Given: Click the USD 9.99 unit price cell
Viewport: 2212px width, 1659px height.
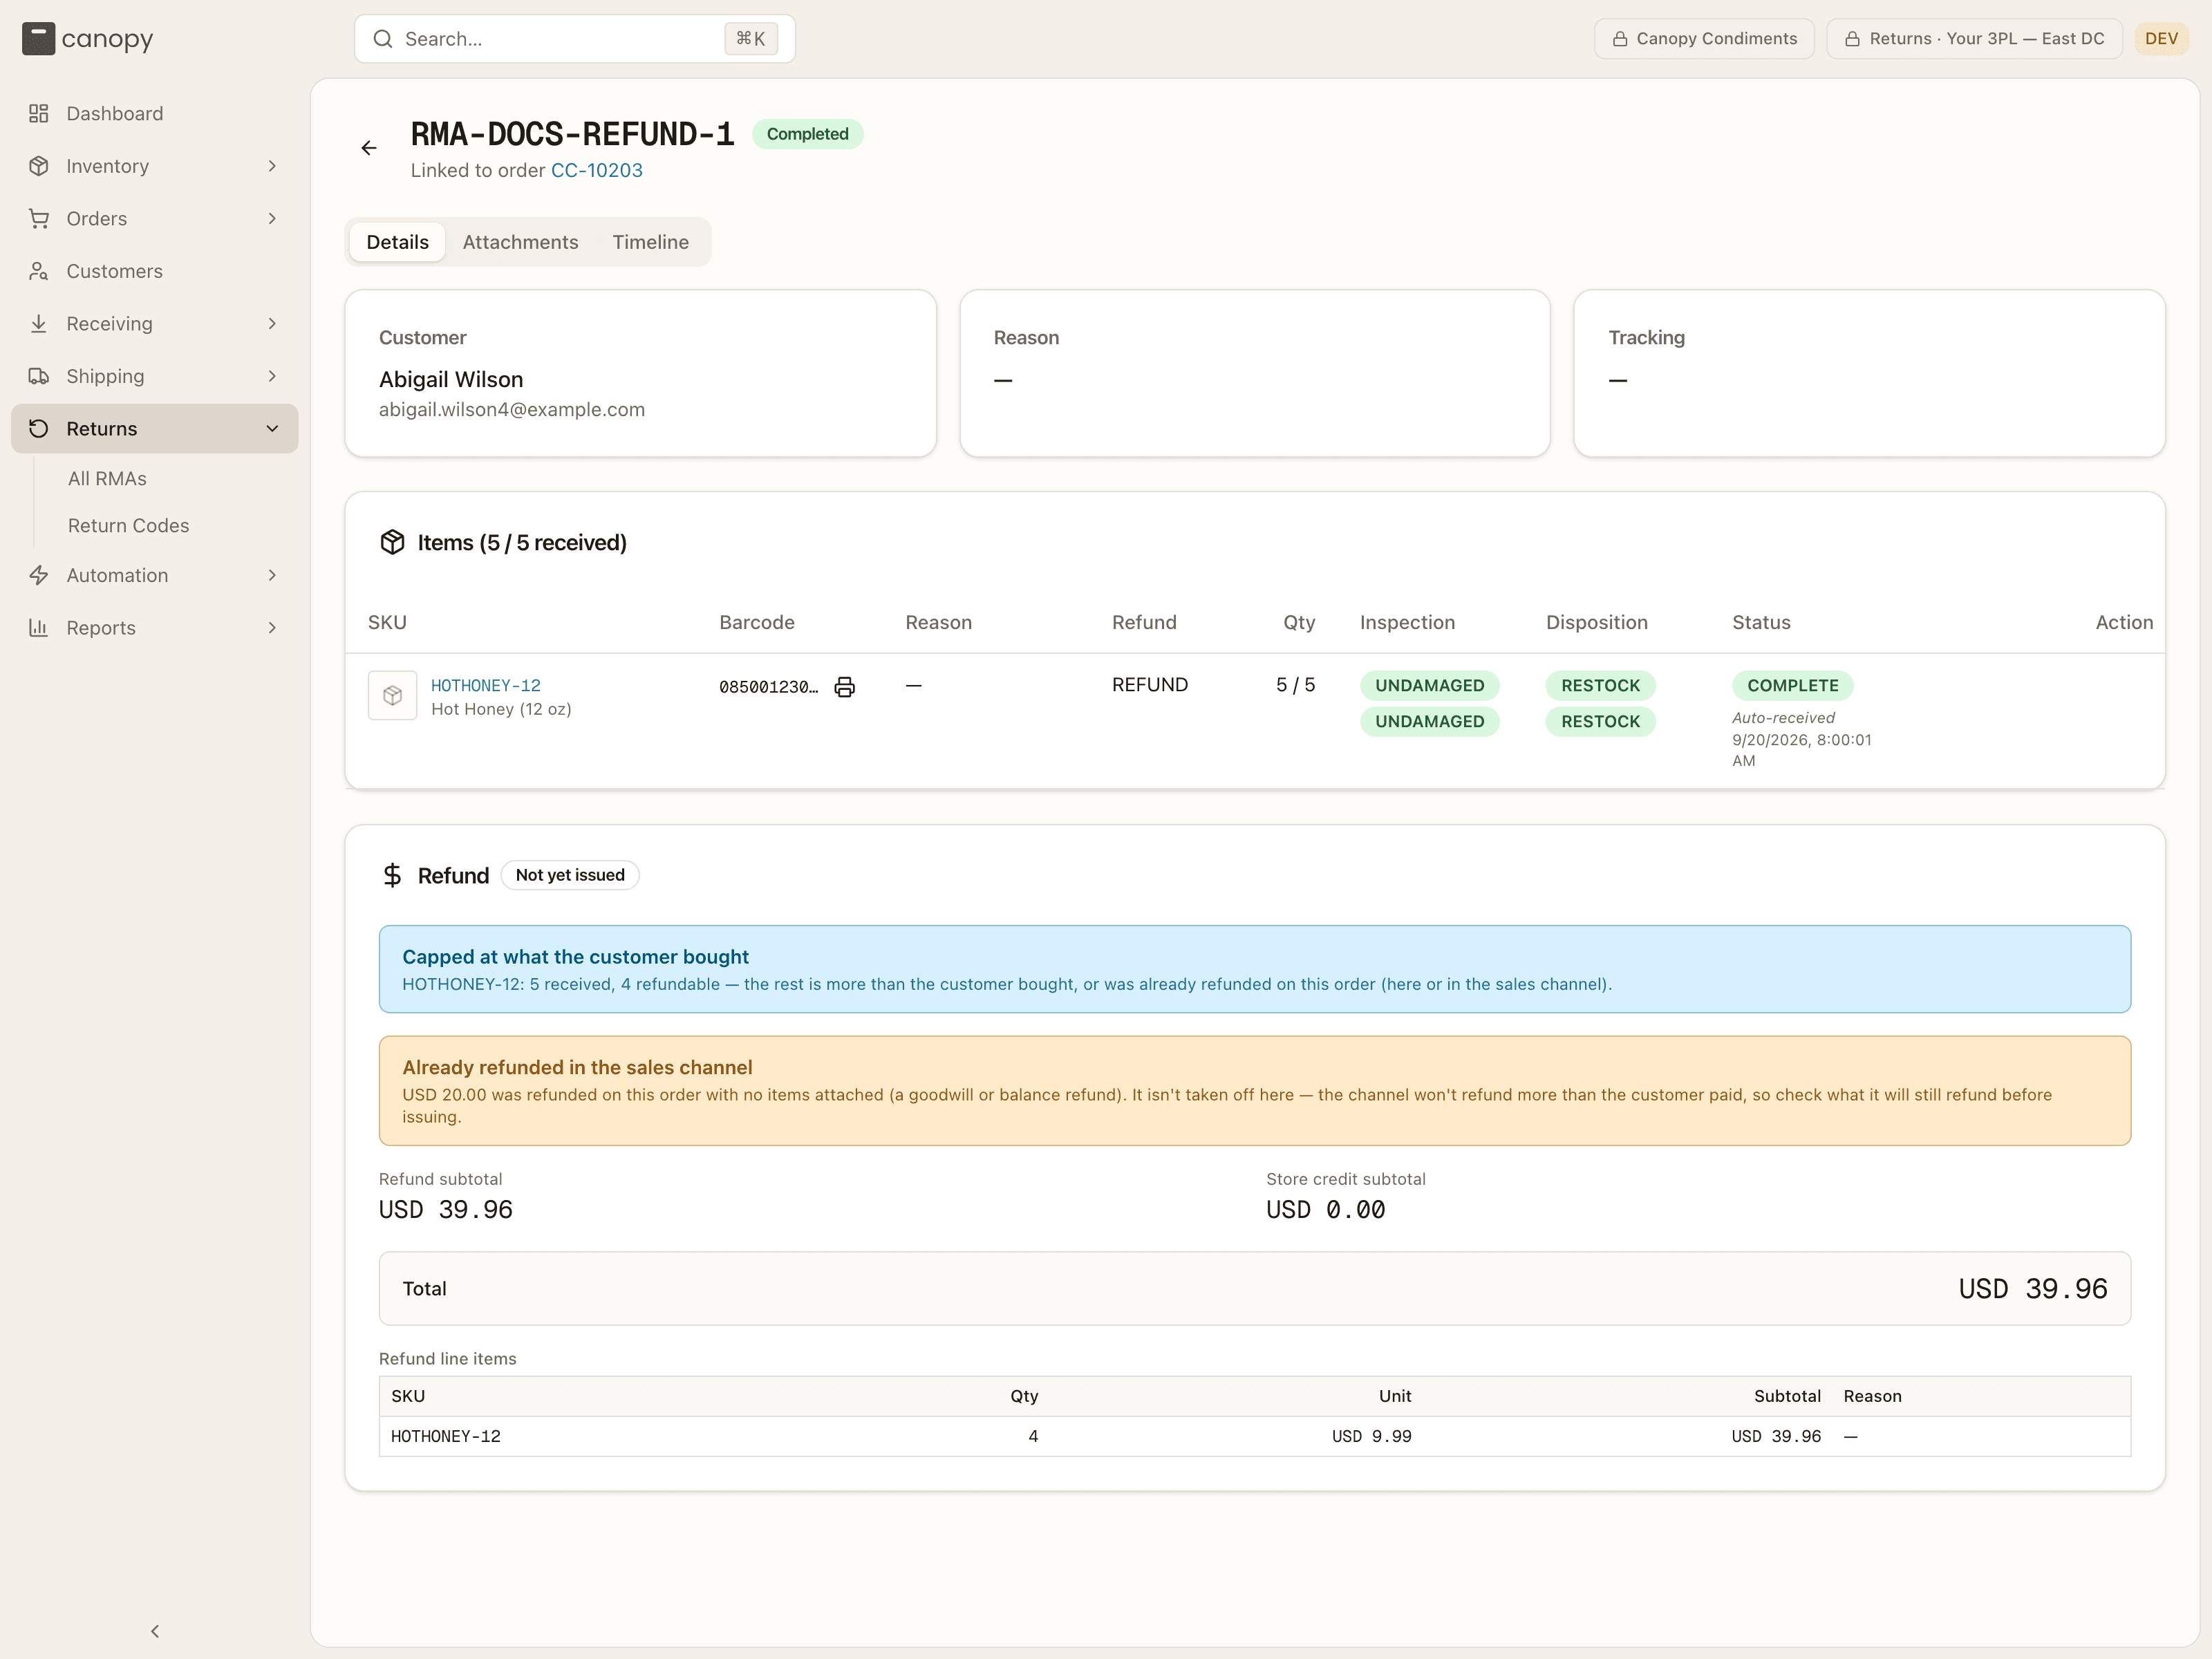Looking at the screenshot, I should 1372,1436.
